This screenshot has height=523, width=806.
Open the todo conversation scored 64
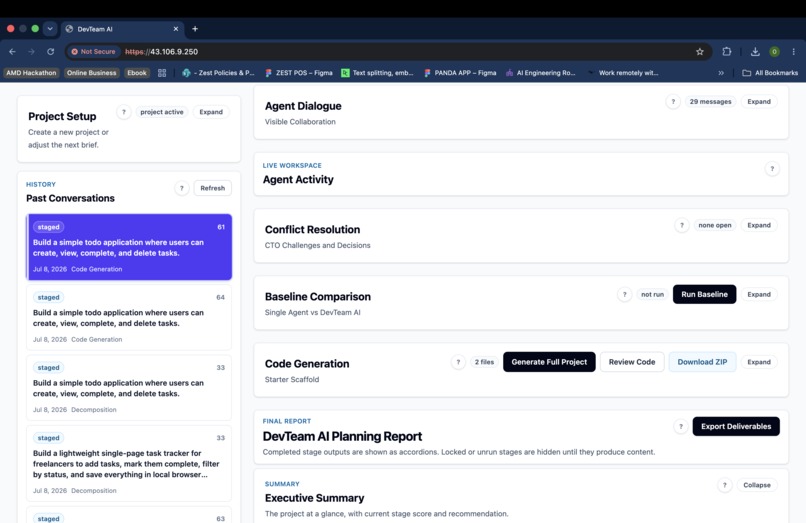(x=129, y=317)
